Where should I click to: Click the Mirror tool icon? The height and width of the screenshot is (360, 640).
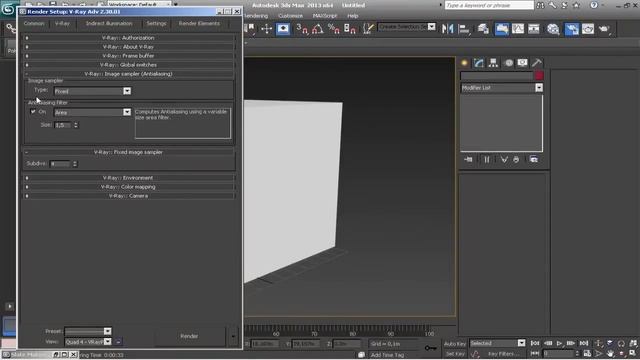447,29
